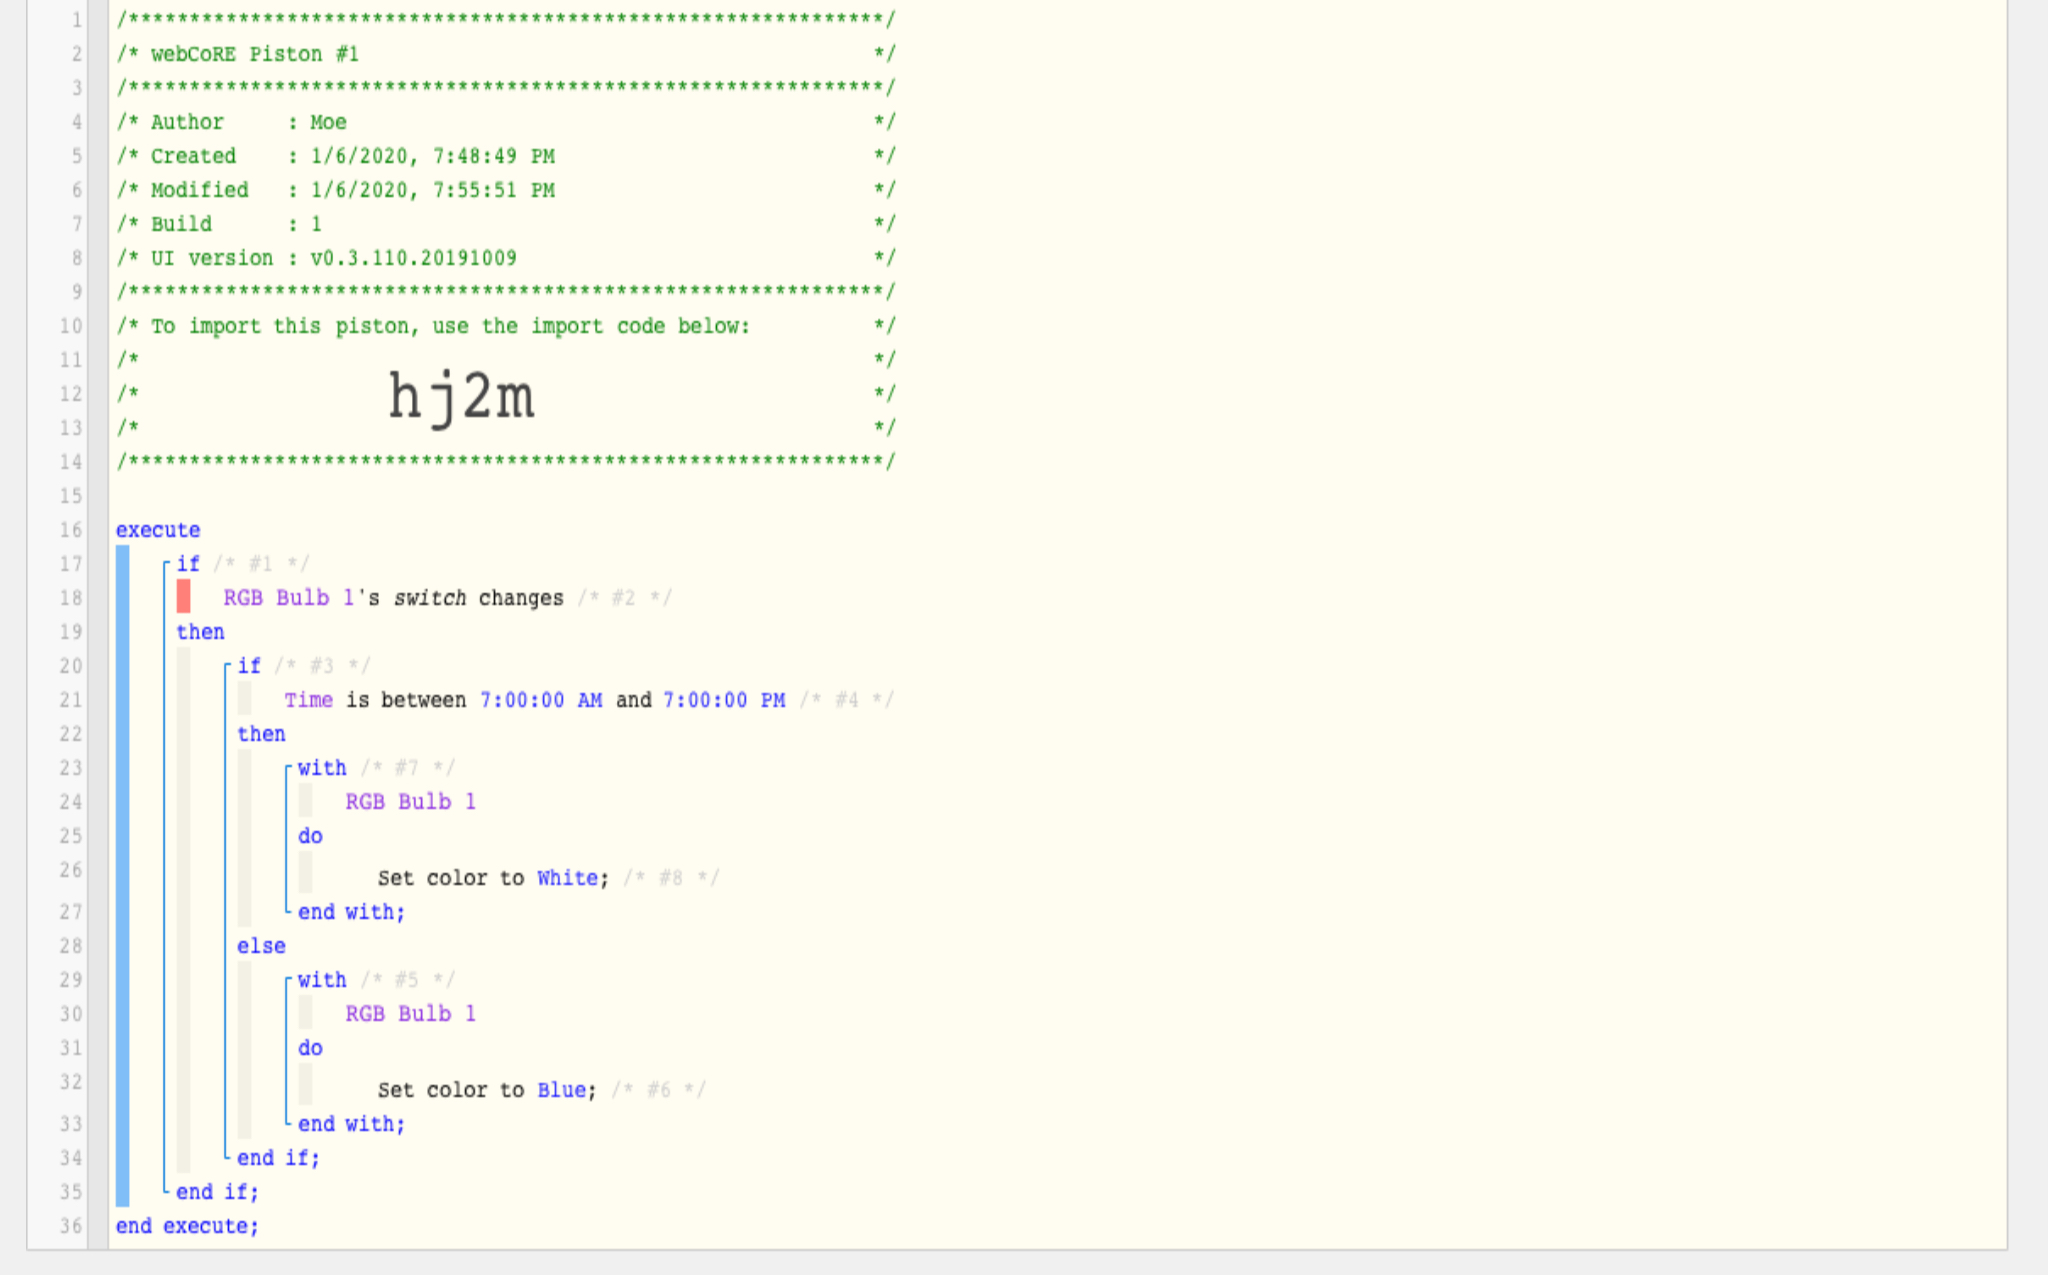2048x1275 pixels.
Task: Click the White color value
Action: [x=567, y=878]
